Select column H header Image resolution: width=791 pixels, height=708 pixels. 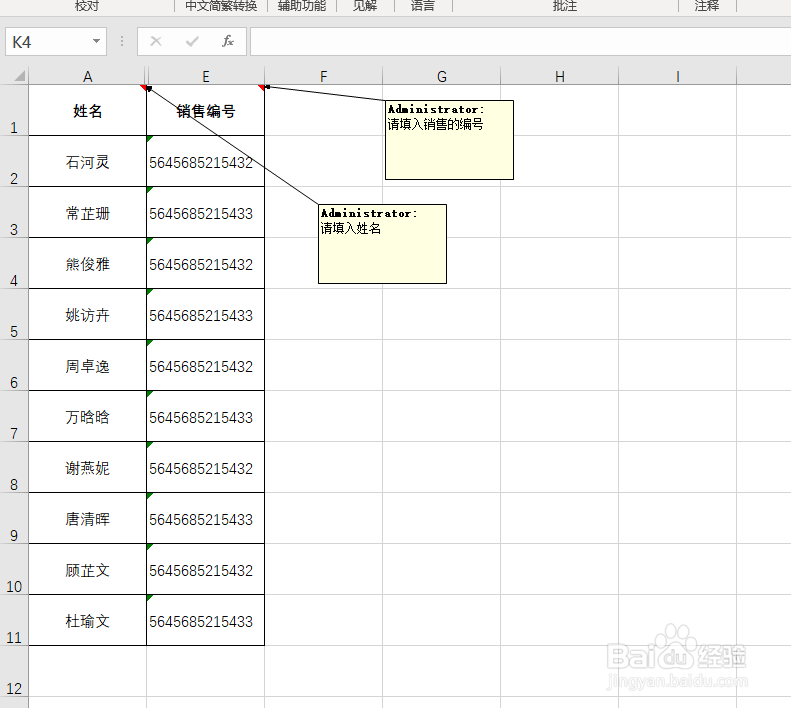559,76
